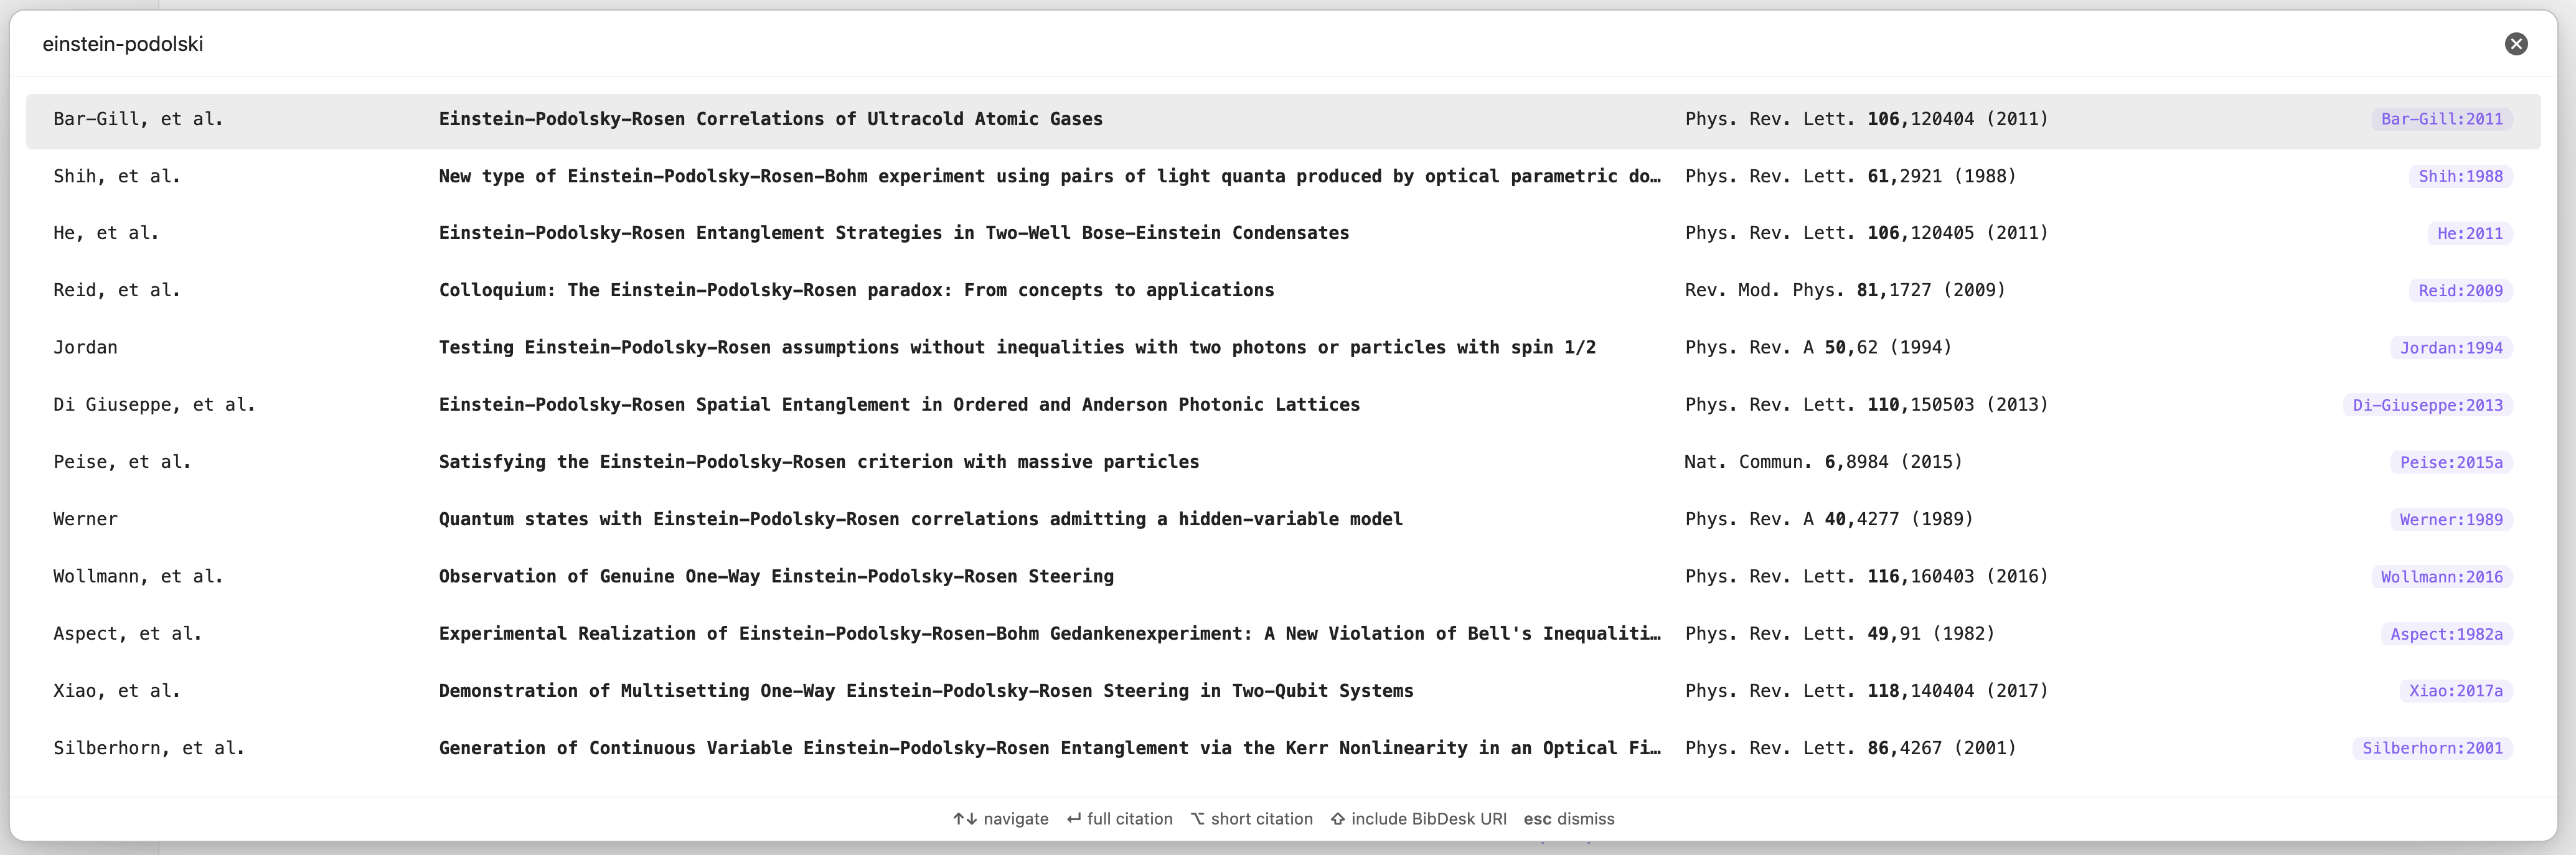Screen dimensions: 2576x855
Task: Click the Shih:1988 cite key tag
Action: click(2460, 176)
